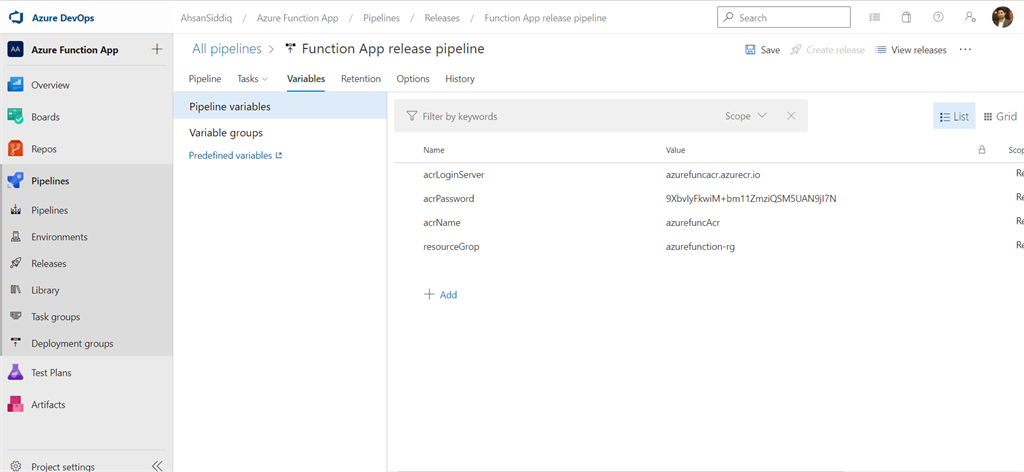Click the lock column header icon
The width and height of the screenshot is (1024, 472).
click(982, 149)
